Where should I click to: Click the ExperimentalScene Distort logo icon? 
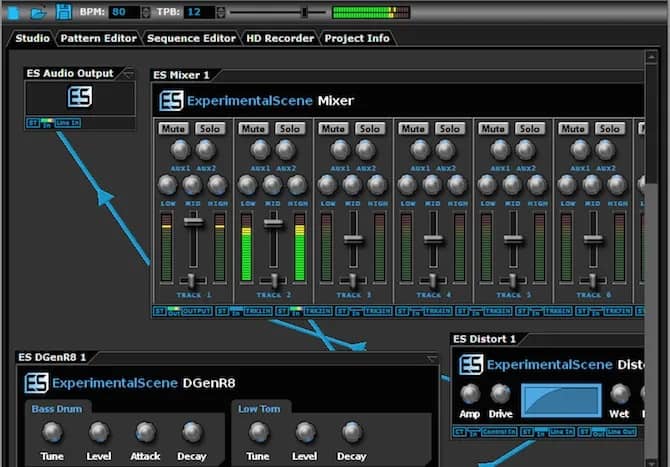[x=471, y=364]
